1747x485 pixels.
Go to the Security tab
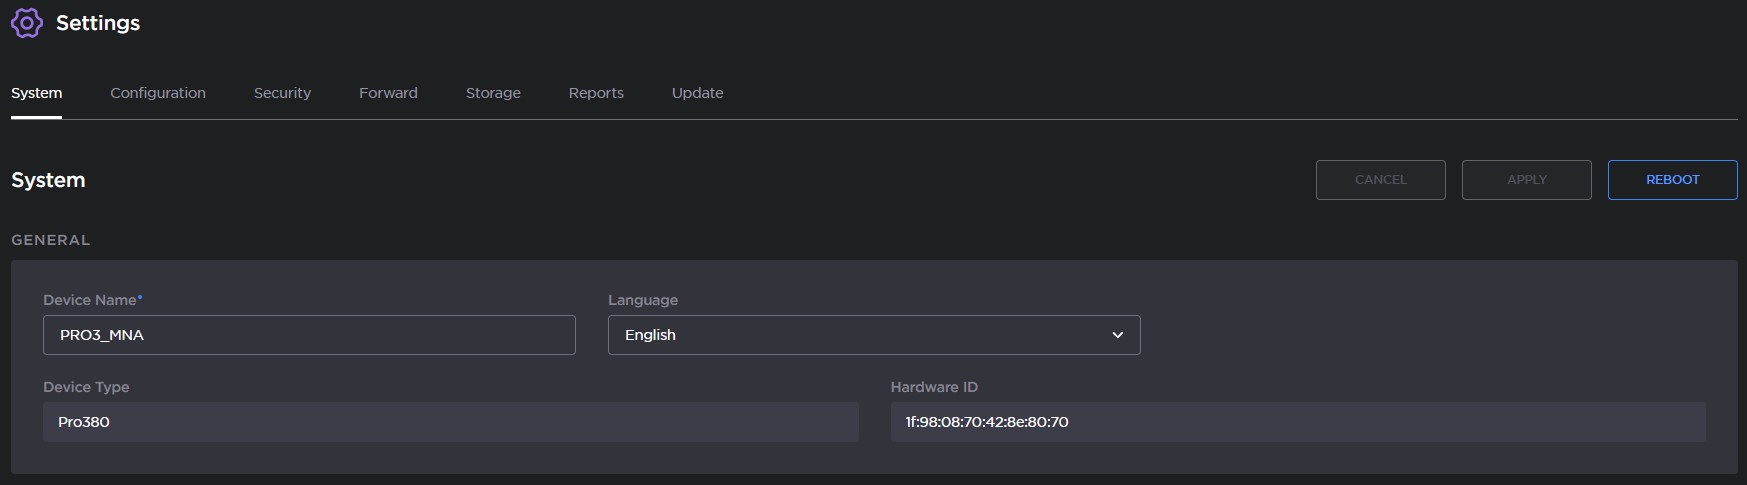282,93
